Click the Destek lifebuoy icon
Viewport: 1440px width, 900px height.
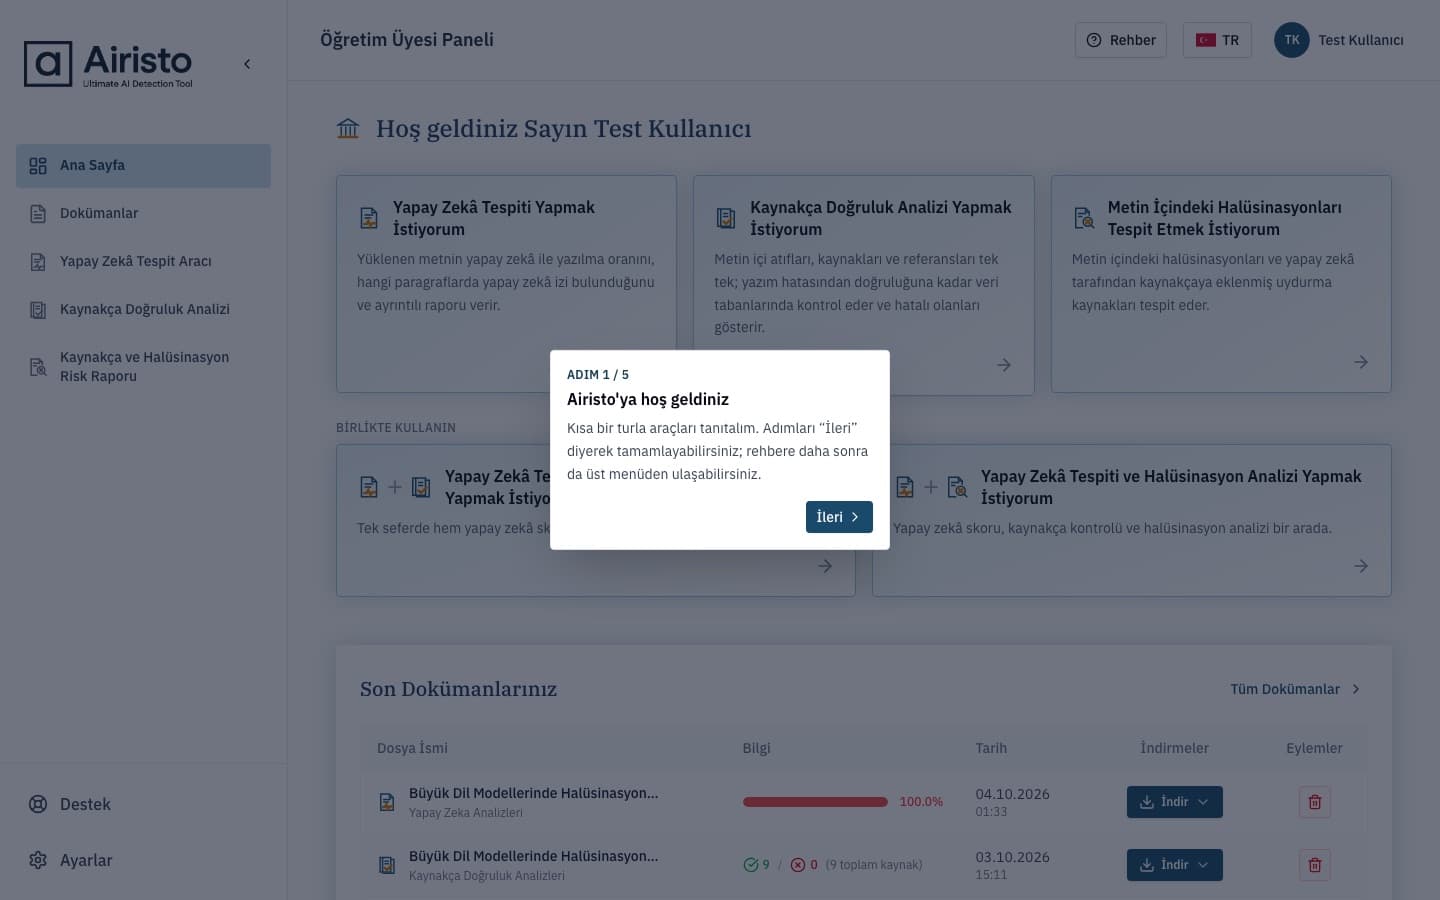(x=38, y=804)
